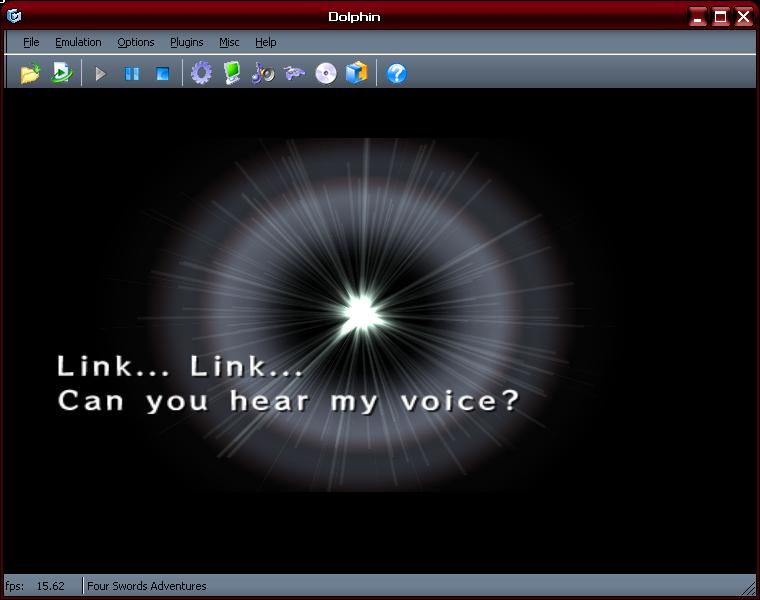
Task: Click the 'Can you hear my voice?' game text
Action: pyautogui.click(x=289, y=401)
